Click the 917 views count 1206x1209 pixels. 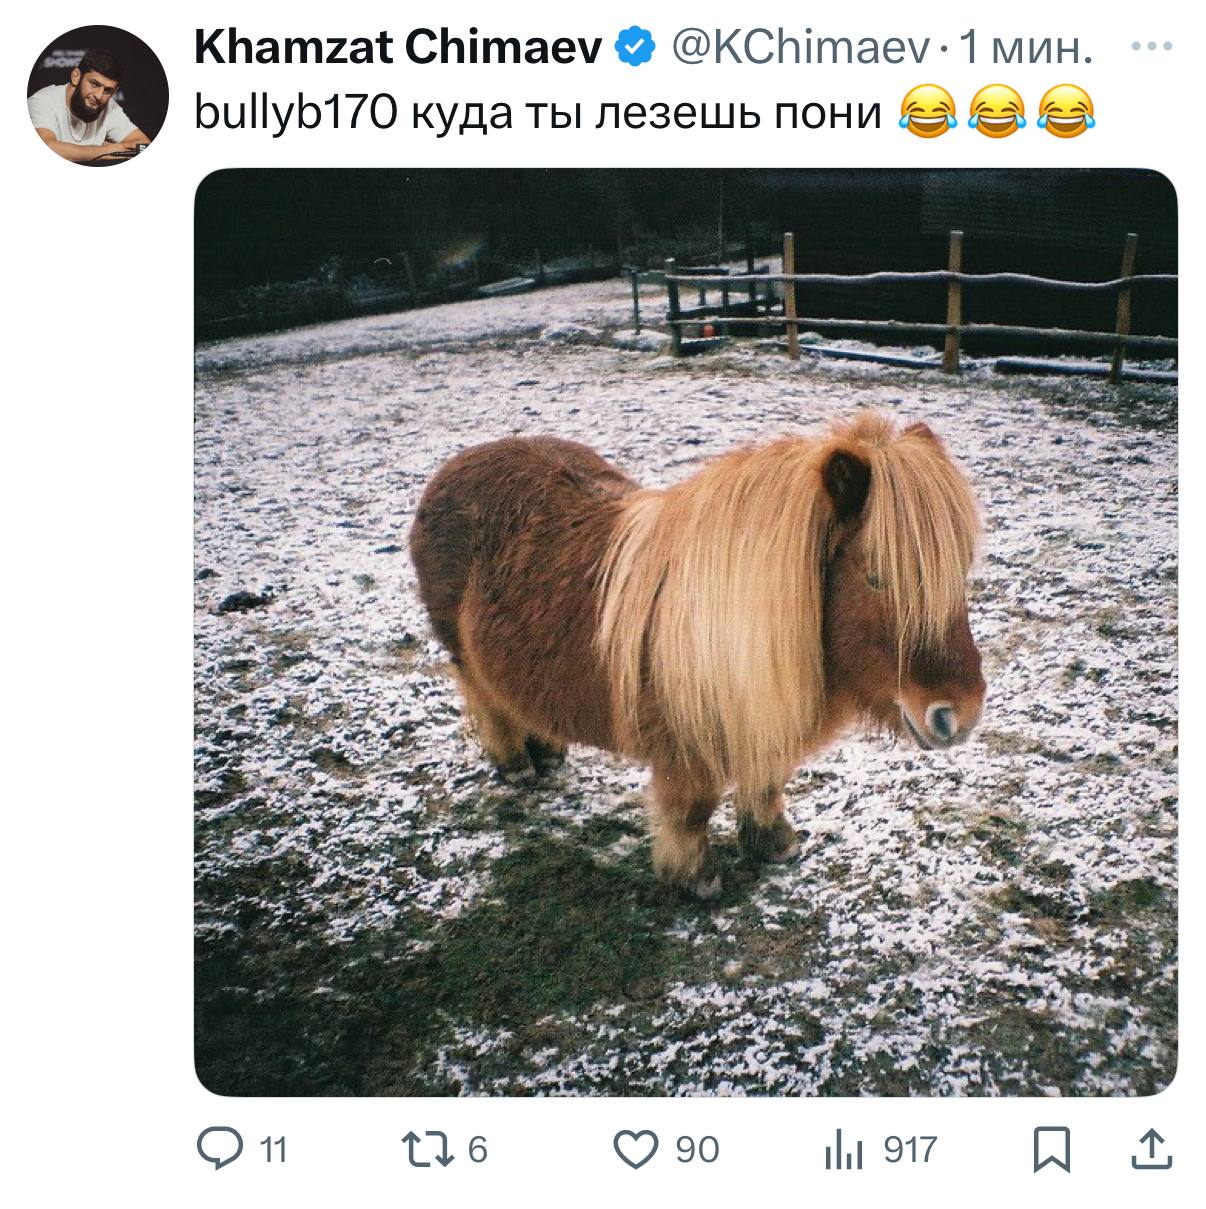[x=910, y=1150]
